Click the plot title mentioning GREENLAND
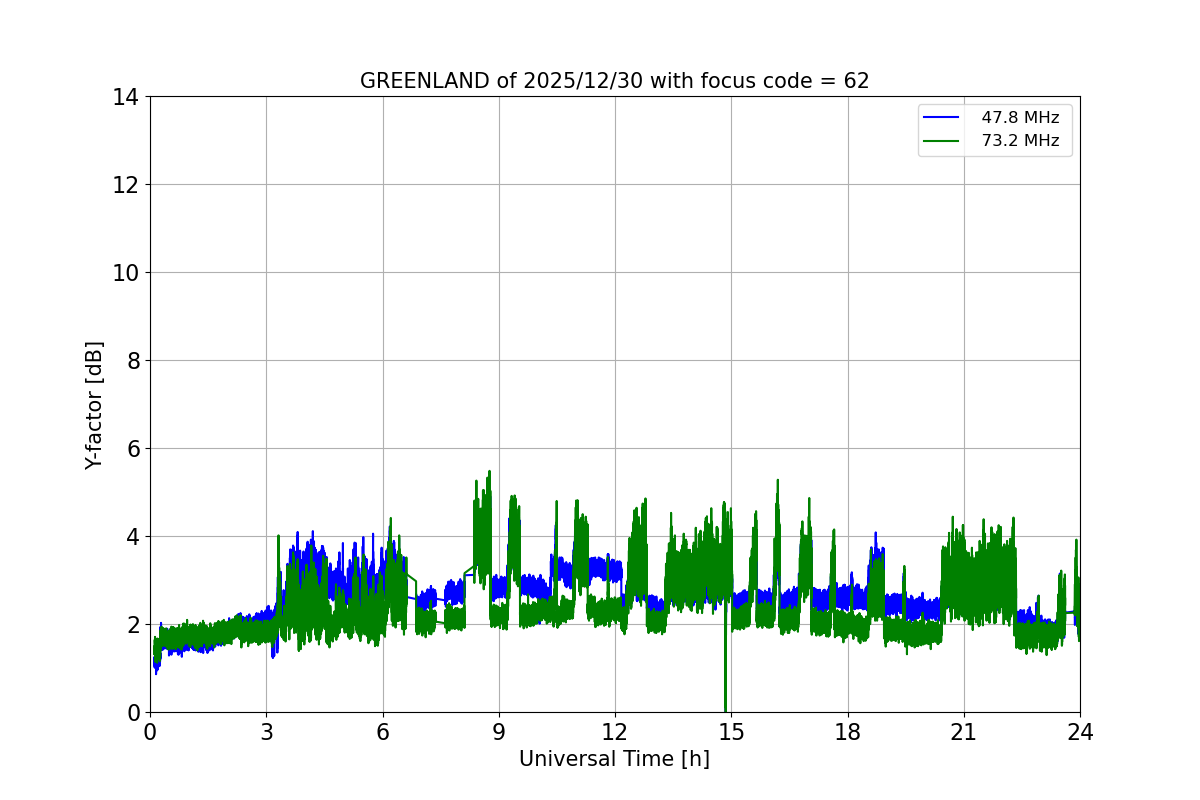Screen dimensions: 1200x800 (614, 81)
